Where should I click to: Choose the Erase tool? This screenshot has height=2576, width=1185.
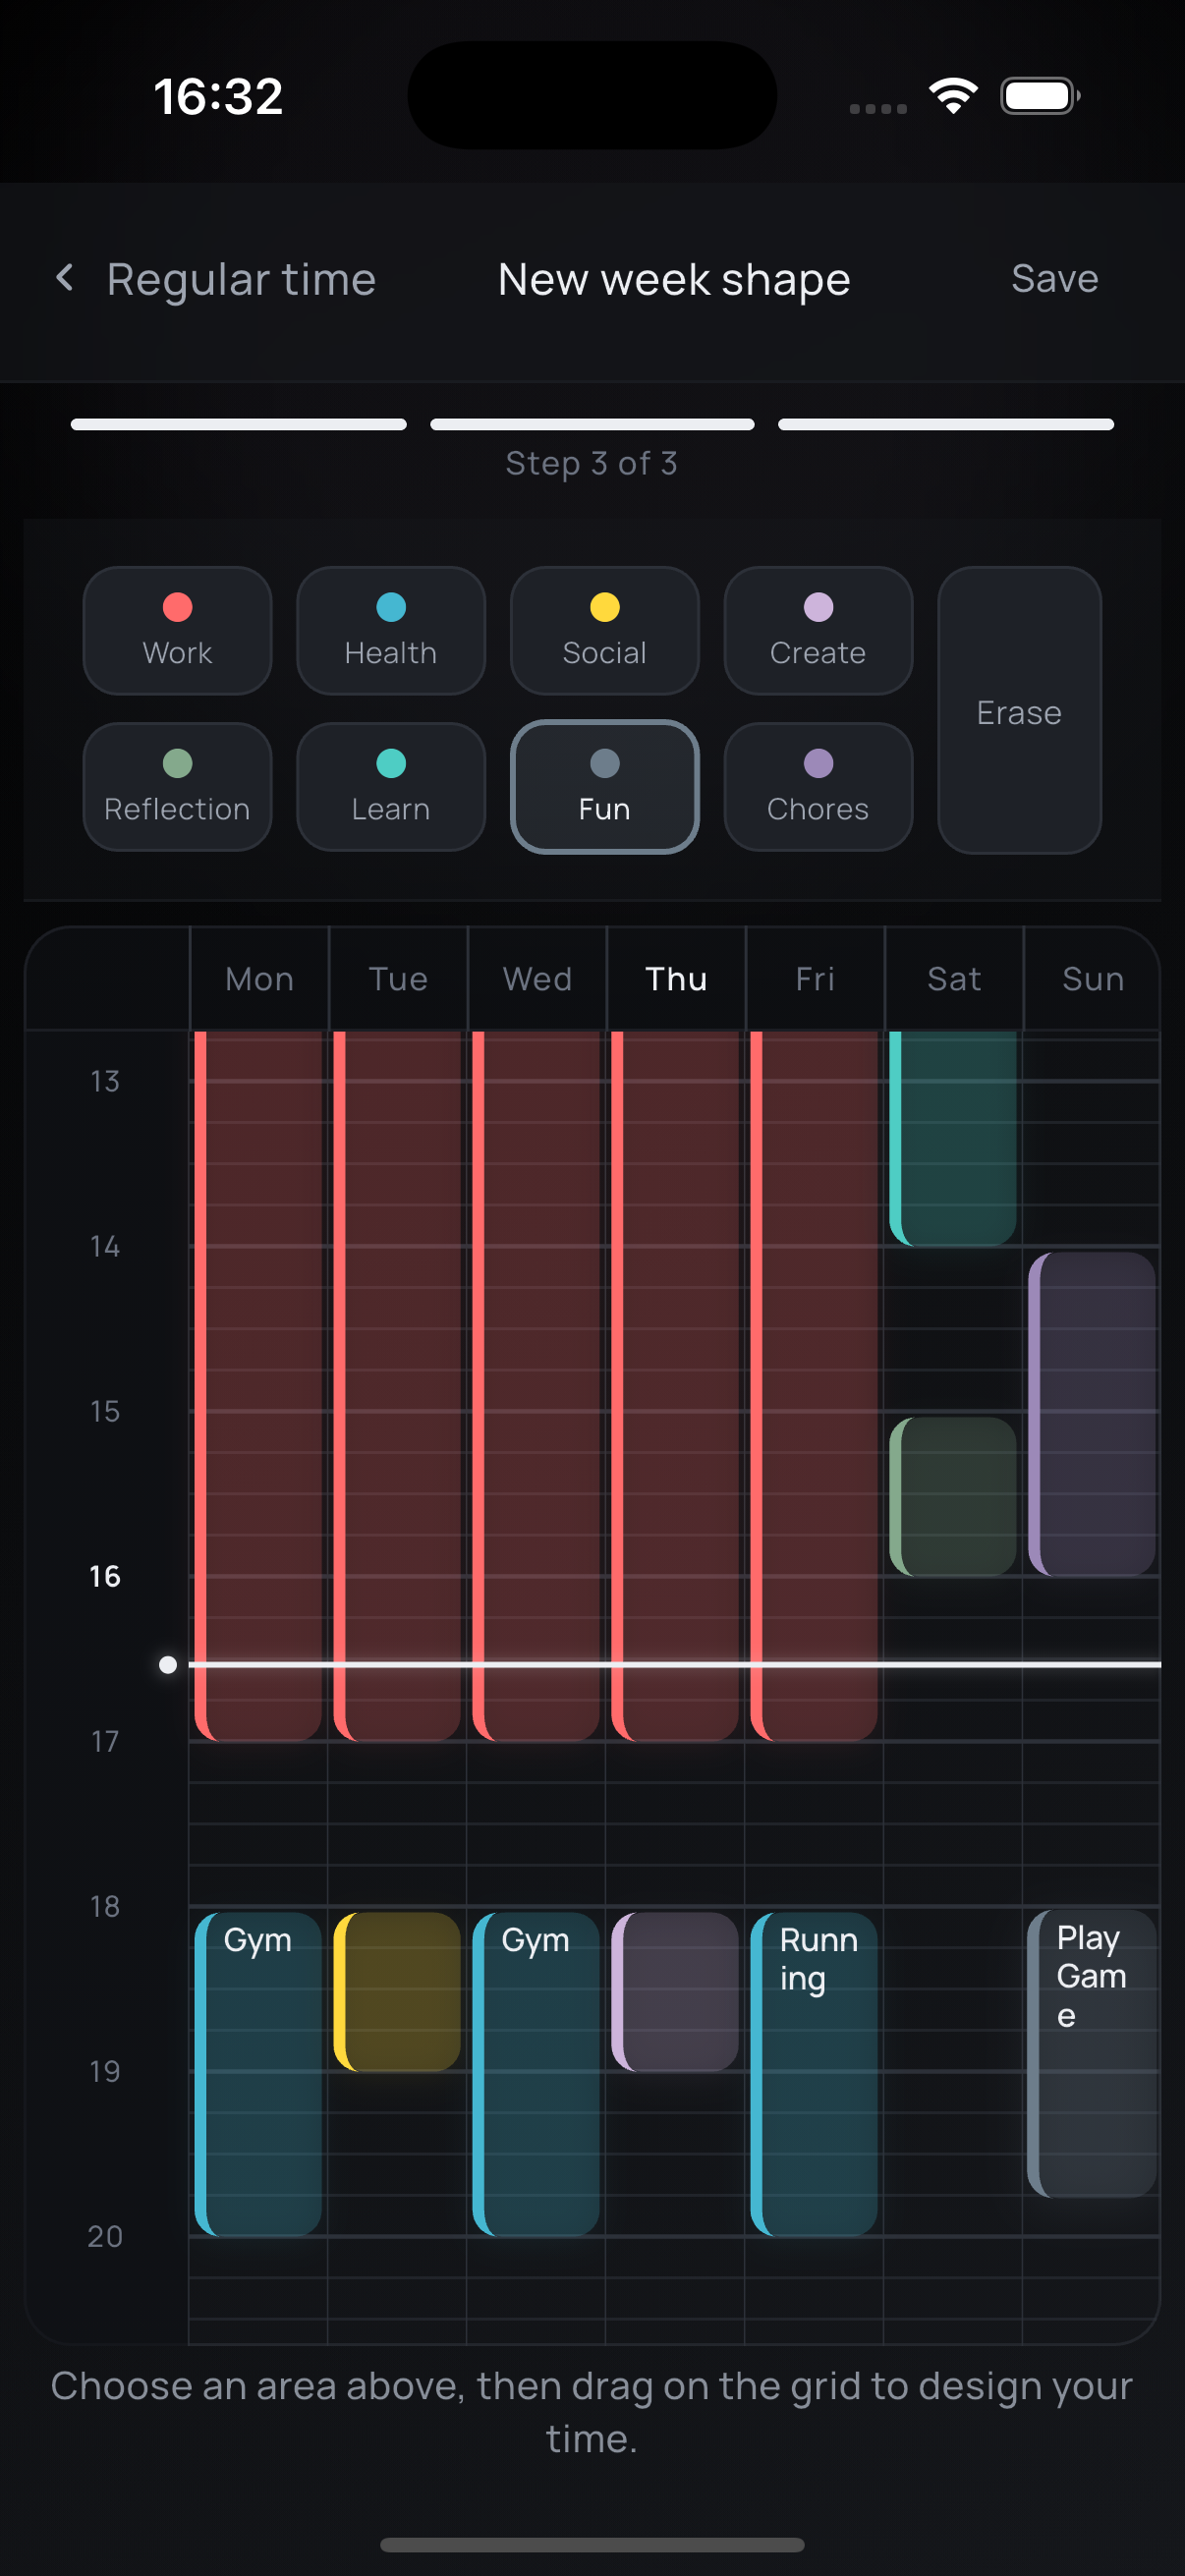click(x=1019, y=710)
